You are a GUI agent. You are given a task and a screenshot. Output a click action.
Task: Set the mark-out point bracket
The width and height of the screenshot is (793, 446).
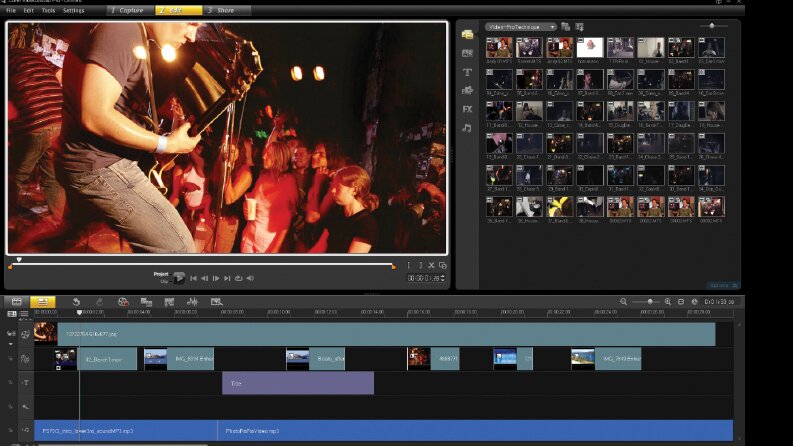[x=420, y=265]
